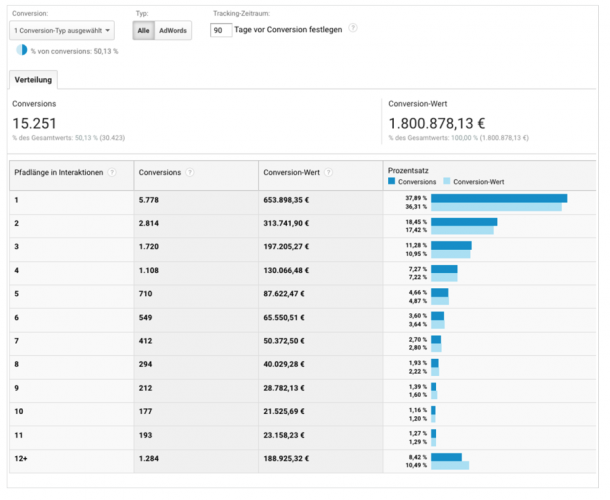Click the 11,28 % percentage label
This screenshot has height=500, width=610.
click(x=416, y=245)
